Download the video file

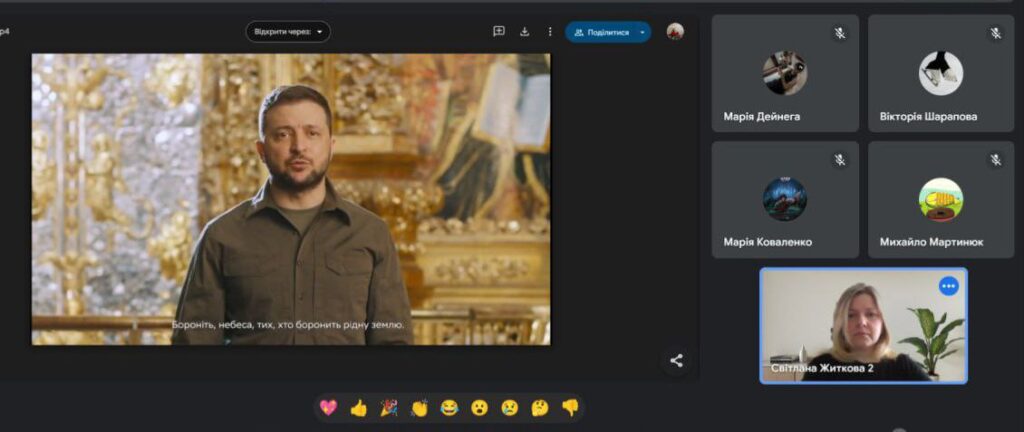[x=524, y=31]
